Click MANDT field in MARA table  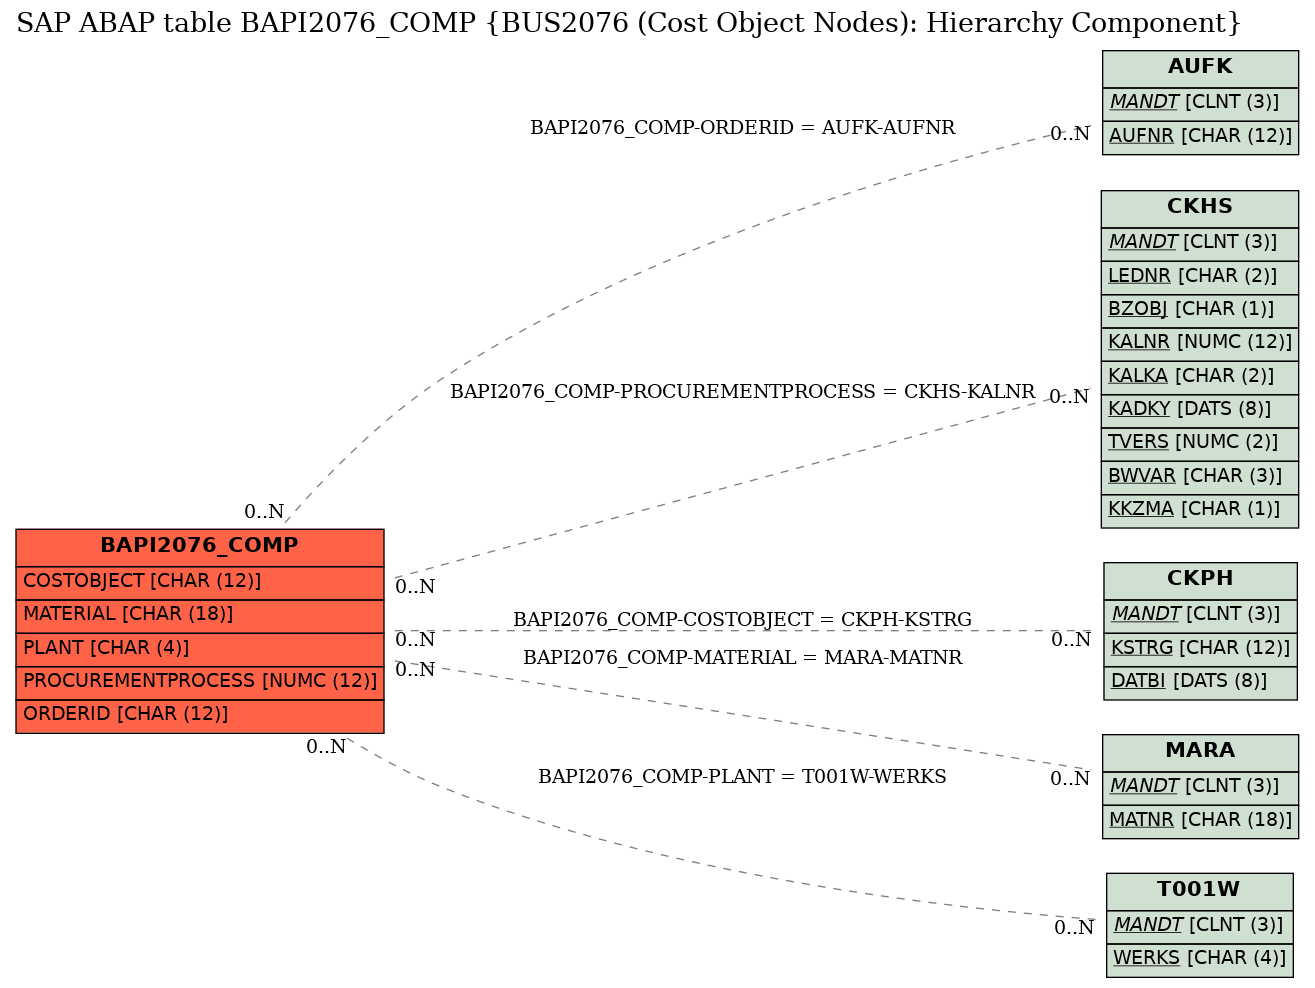pyautogui.click(x=1200, y=787)
